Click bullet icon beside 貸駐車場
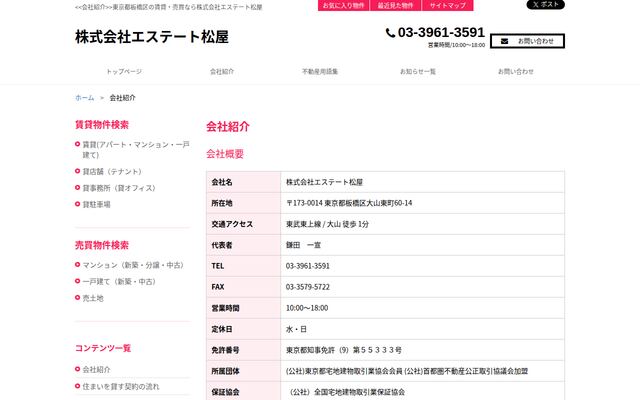This screenshot has width=640, height=400. point(77,204)
